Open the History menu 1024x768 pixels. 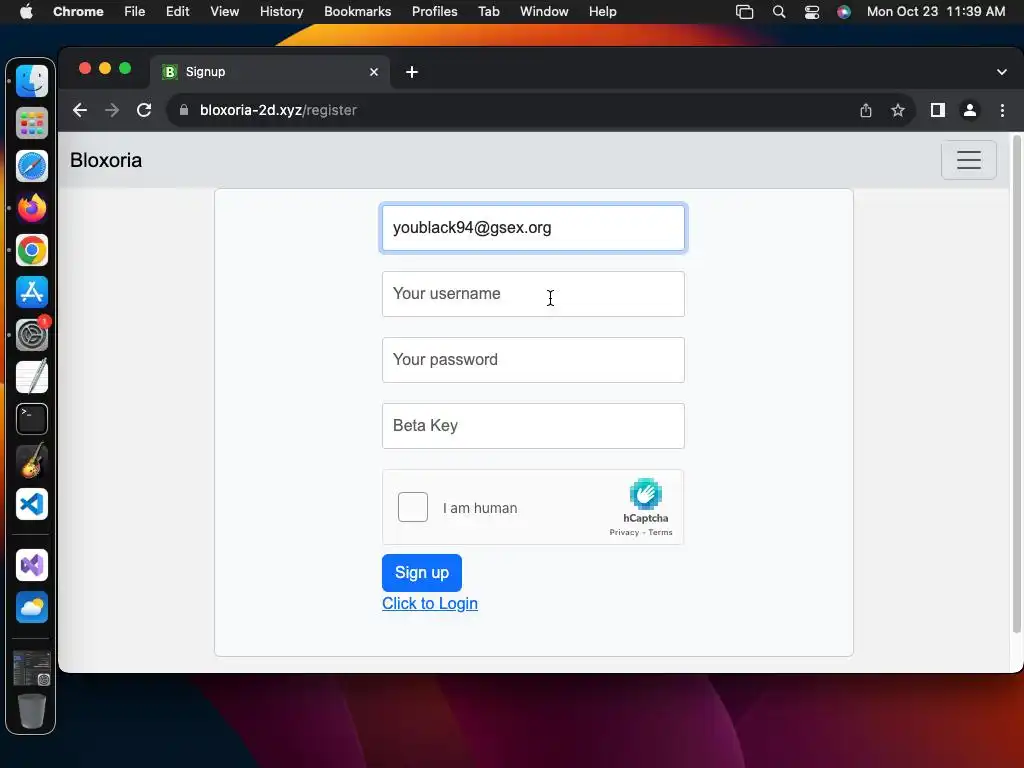click(281, 12)
